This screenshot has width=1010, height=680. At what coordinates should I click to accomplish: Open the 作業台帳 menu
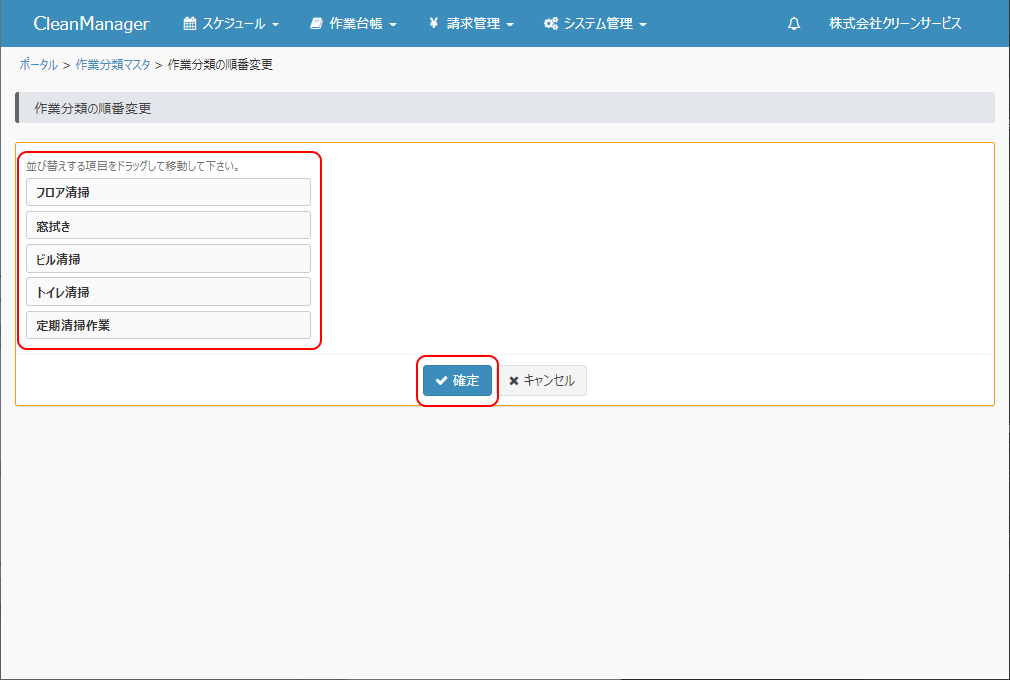coord(353,24)
